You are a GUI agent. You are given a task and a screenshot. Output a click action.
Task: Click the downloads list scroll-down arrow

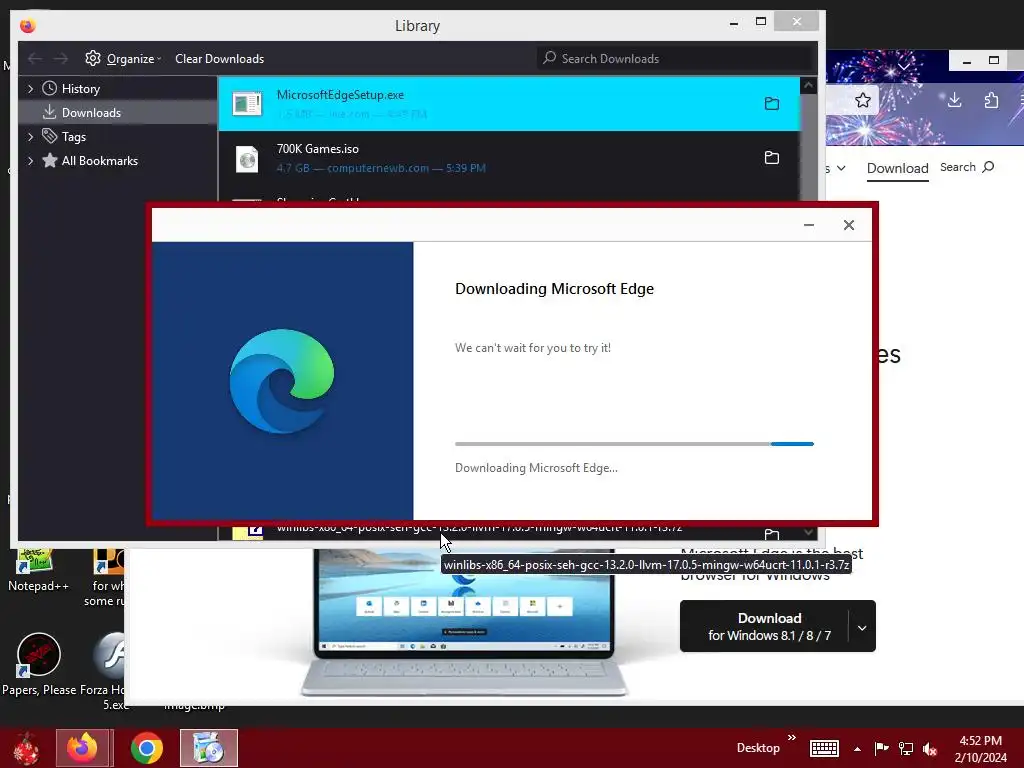[808, 532]
